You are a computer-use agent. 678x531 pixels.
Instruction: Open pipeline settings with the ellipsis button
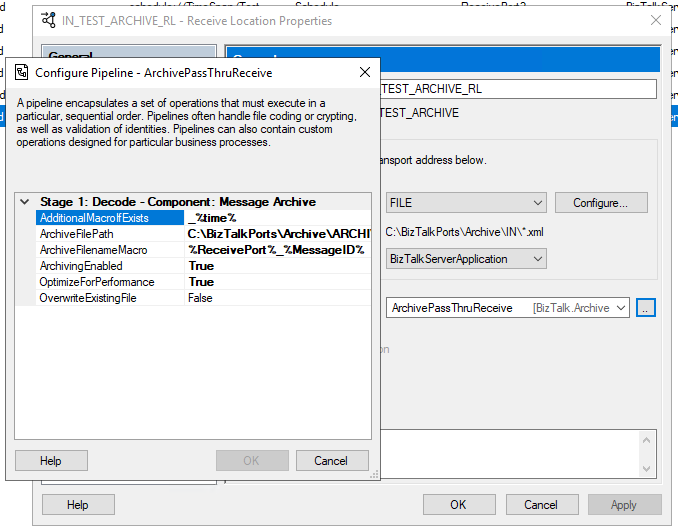645,308
